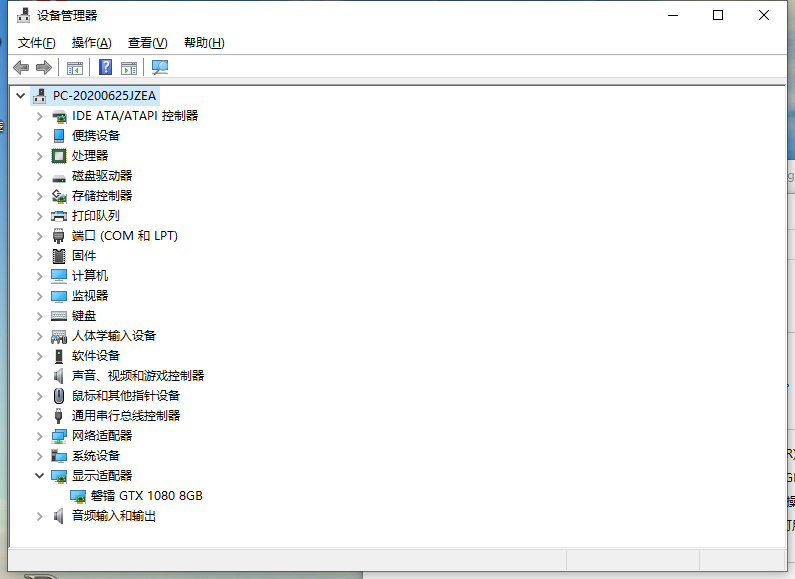The image size is (795, 579).
Task: Select the 端口 (COM 和 LPT) label
Action: click(x=125, y=236)
